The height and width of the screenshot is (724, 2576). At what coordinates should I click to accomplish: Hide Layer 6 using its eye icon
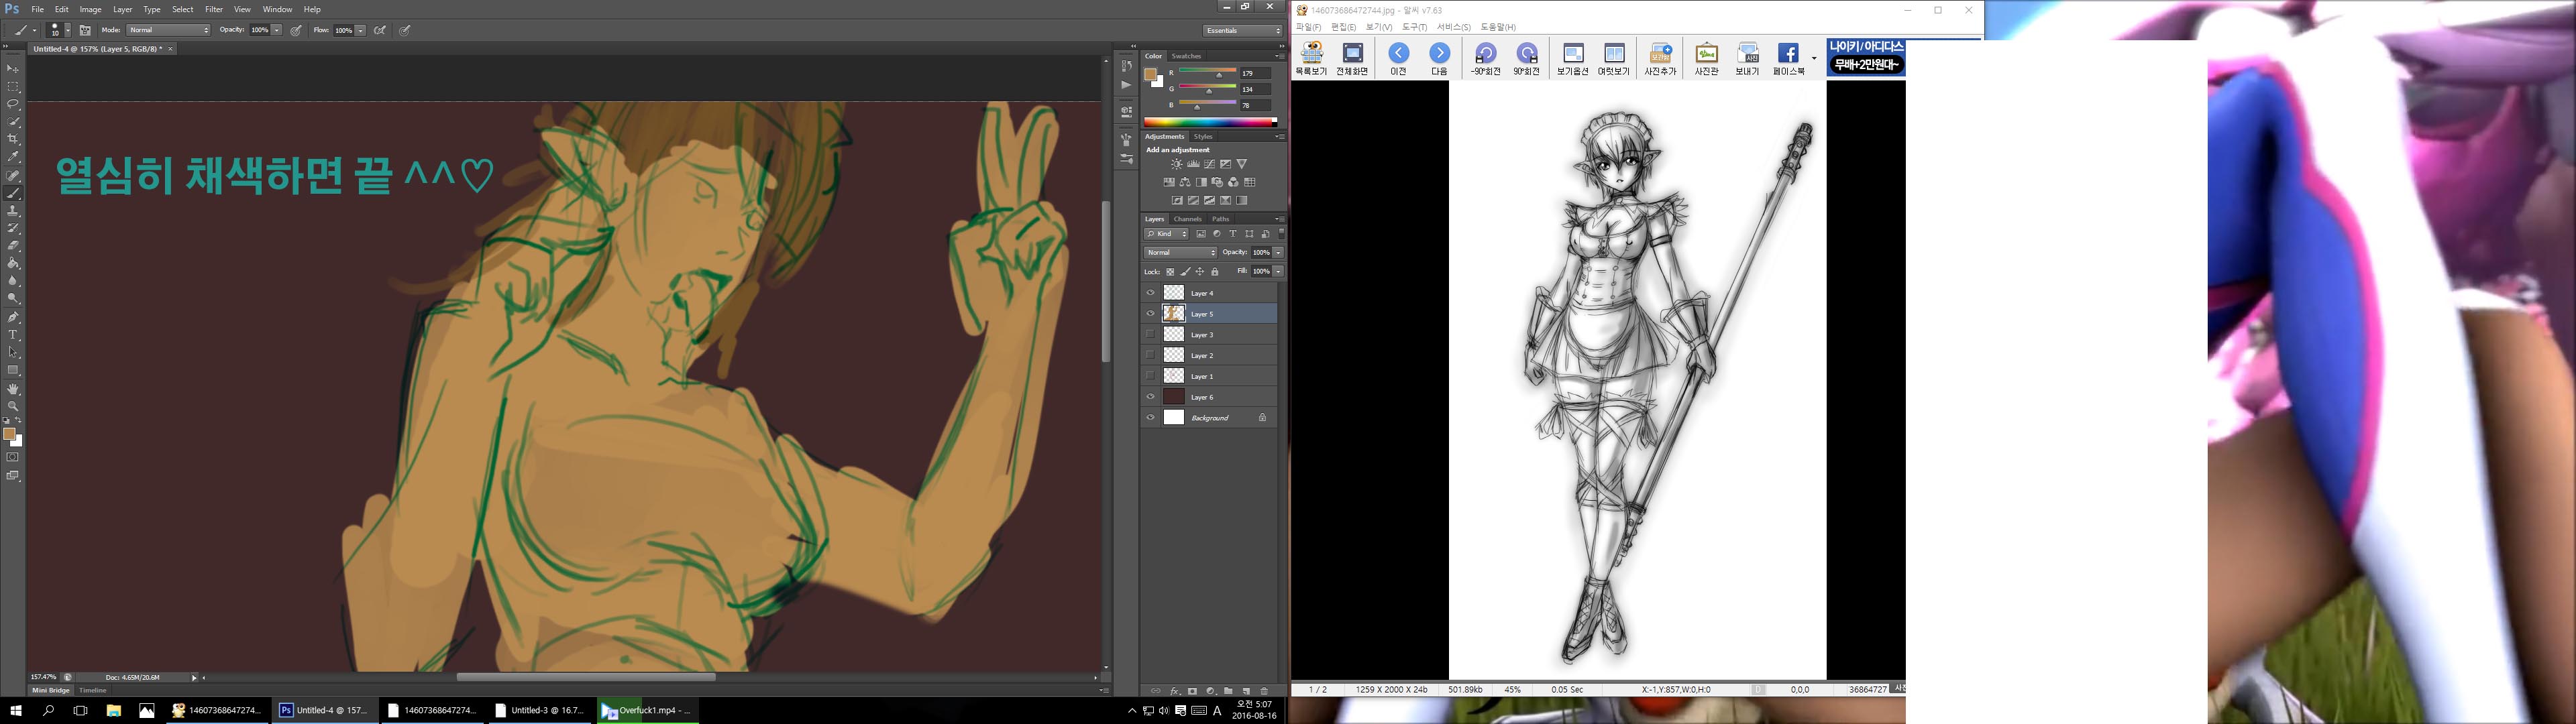(x=1150, y=397)
